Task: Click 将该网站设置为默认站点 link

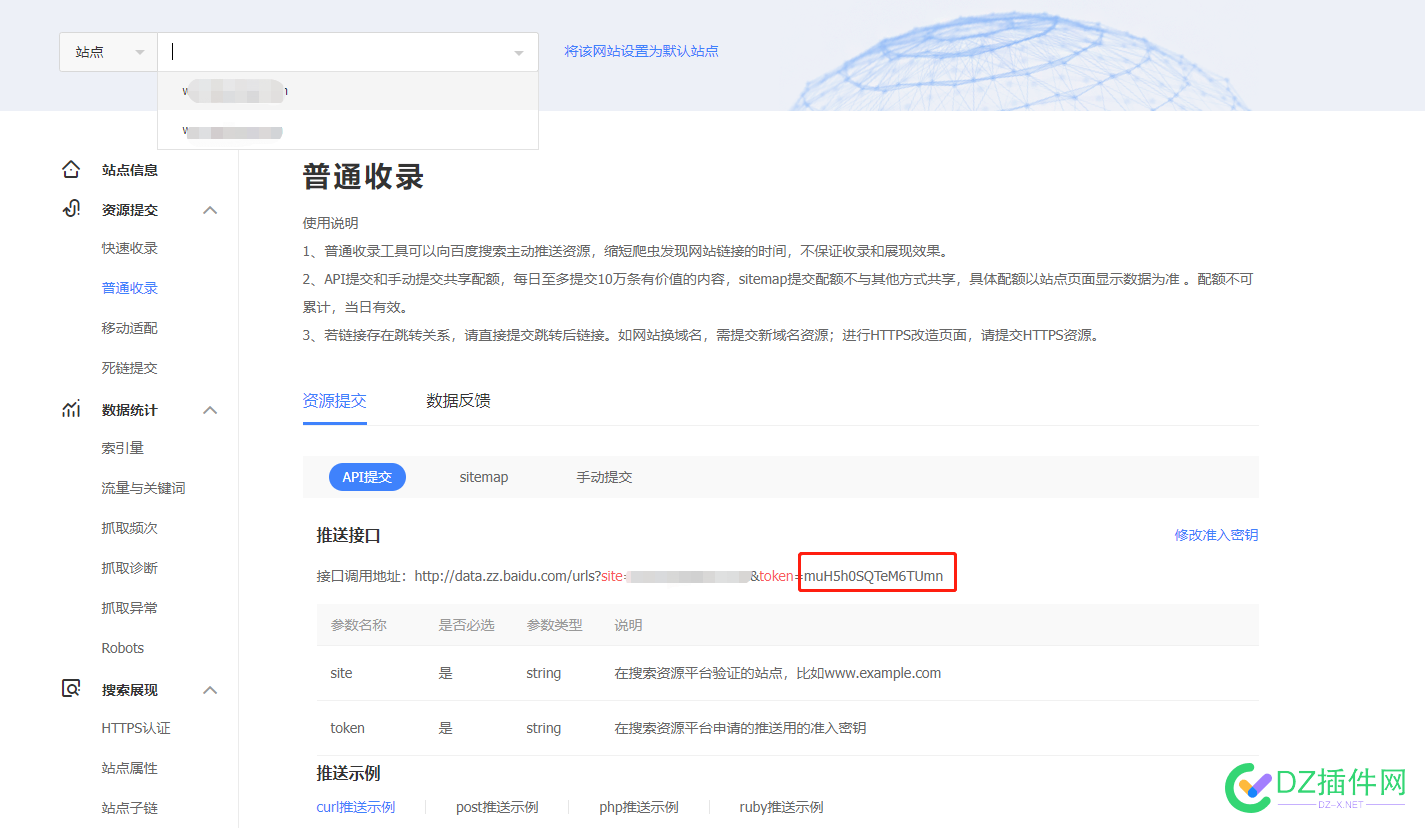Action: (x=641, y=51)
